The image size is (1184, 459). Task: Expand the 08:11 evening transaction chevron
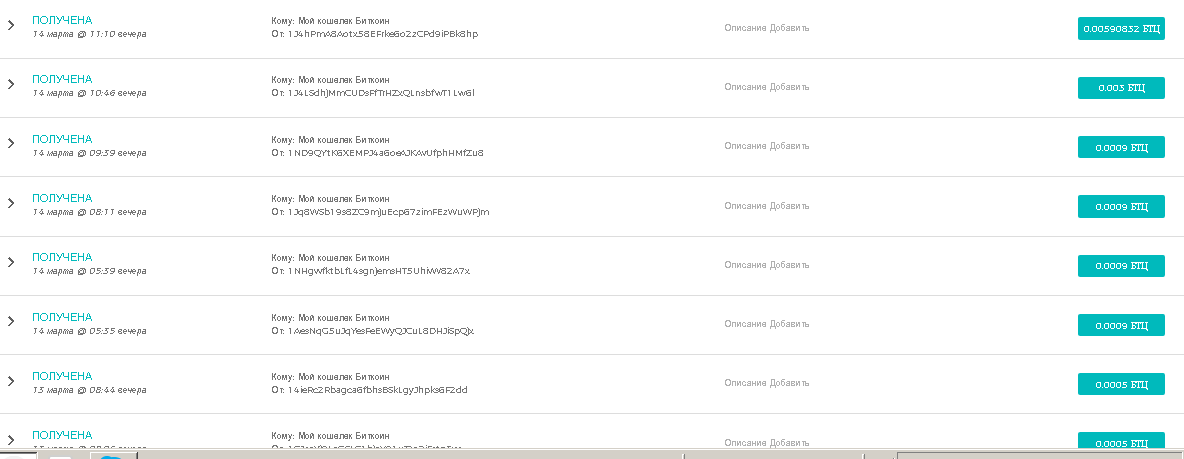pos(11,203)
